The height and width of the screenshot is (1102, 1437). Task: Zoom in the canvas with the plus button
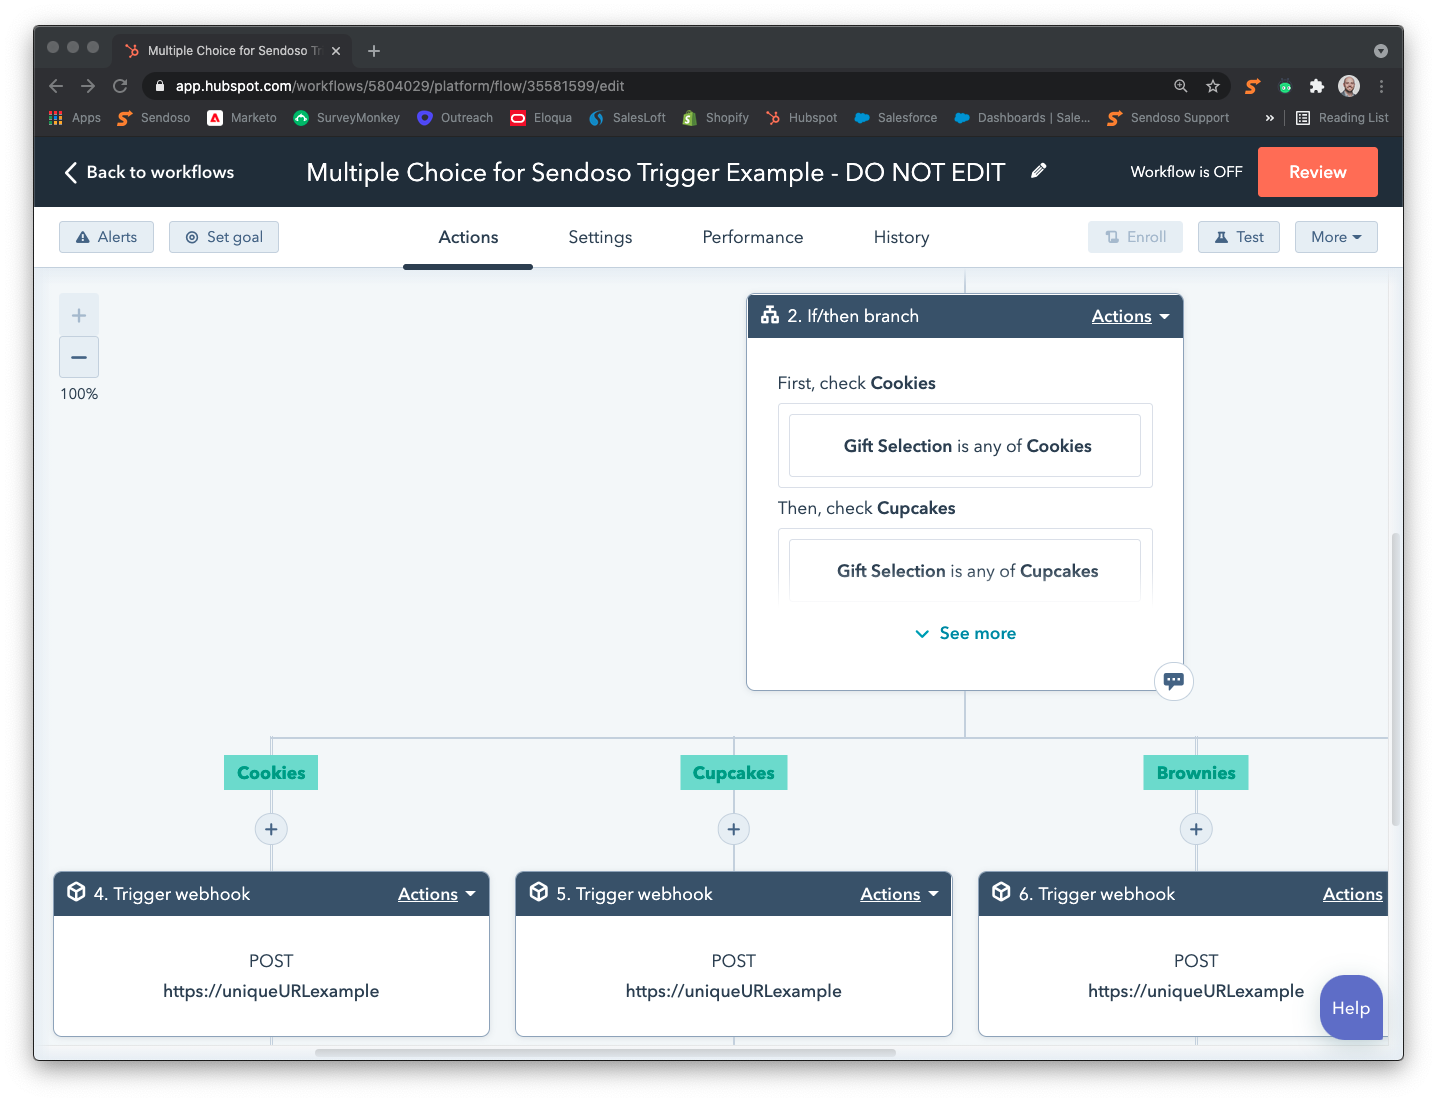pos(79,316)
